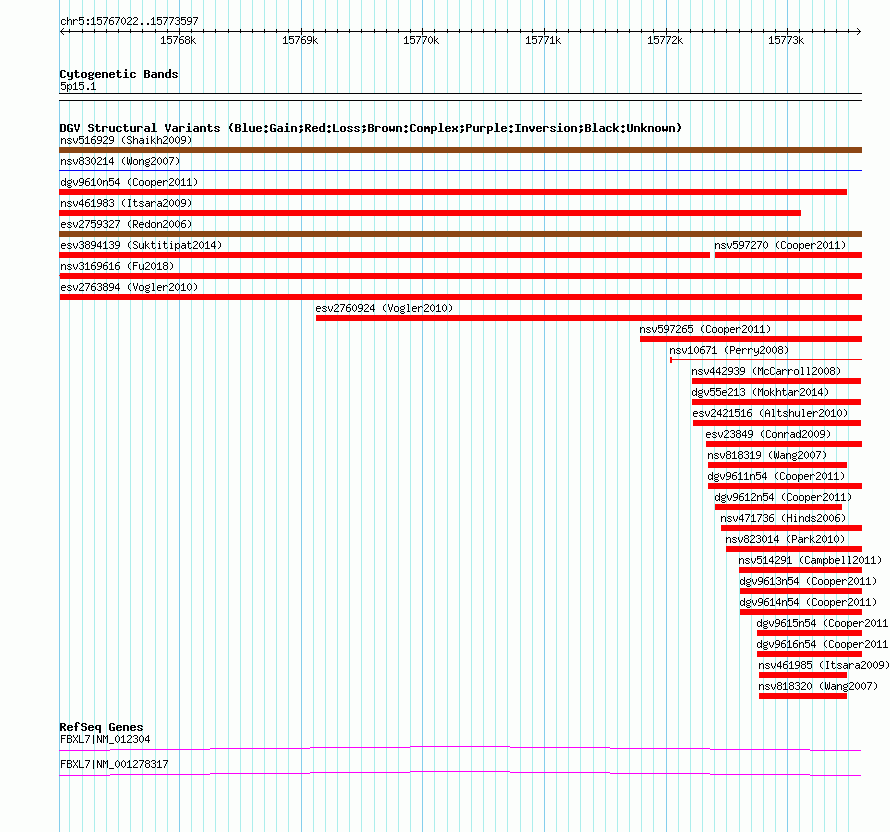
Task: Click nsv818319 (Wang2007) variant label
Action: pos(767,455)
